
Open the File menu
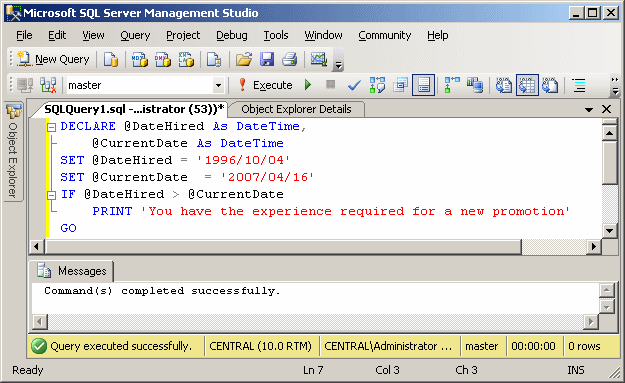24,35
